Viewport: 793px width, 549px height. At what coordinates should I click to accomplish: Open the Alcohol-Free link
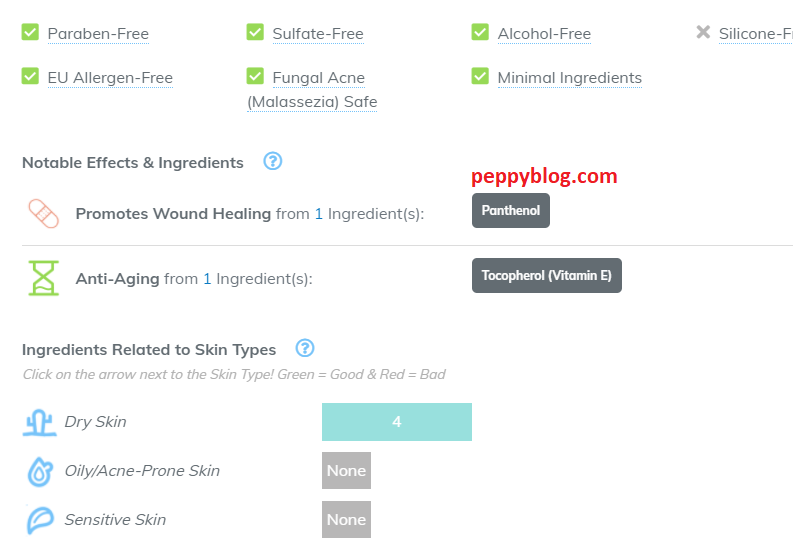[544, 34]
